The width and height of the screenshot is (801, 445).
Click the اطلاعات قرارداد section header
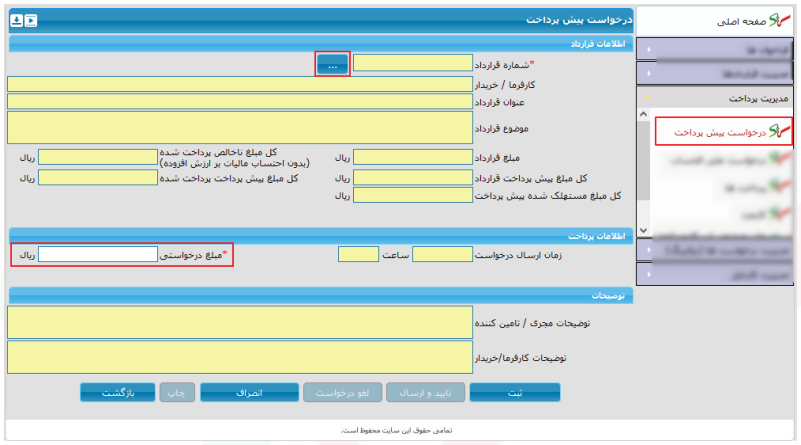[321, 44]
